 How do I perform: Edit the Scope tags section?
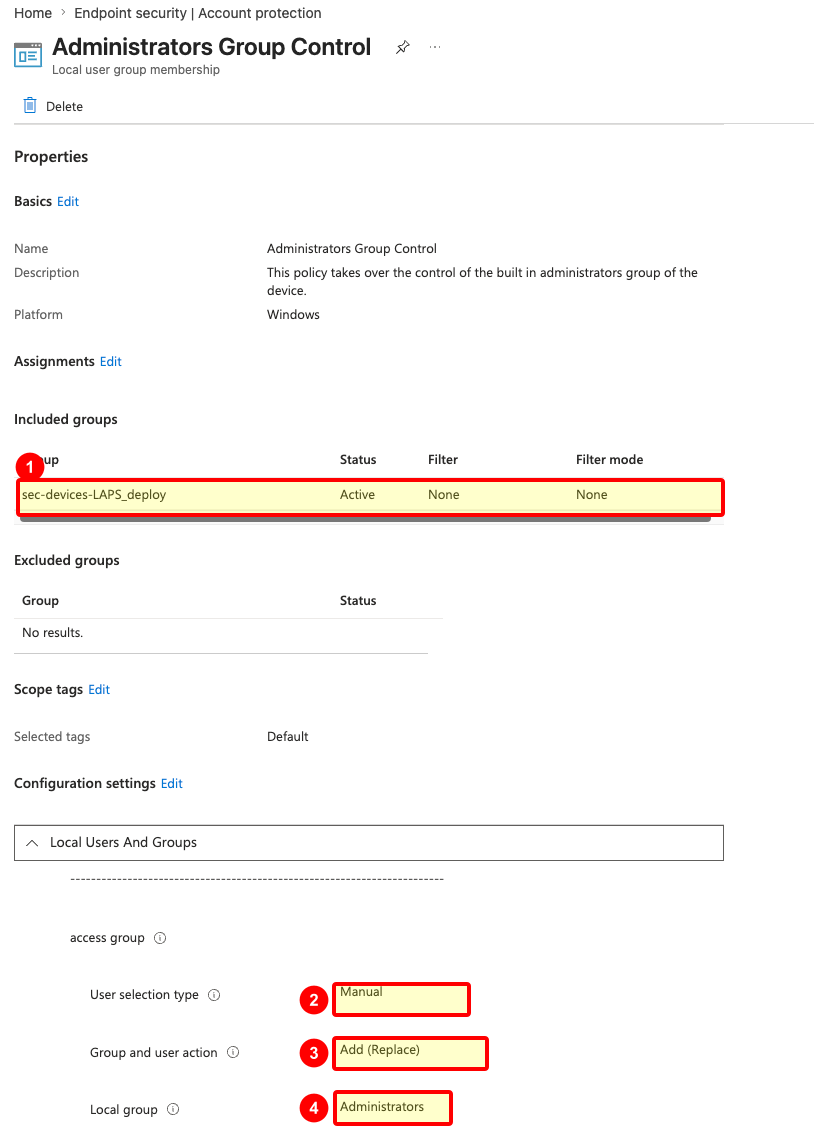click(99, 690)
